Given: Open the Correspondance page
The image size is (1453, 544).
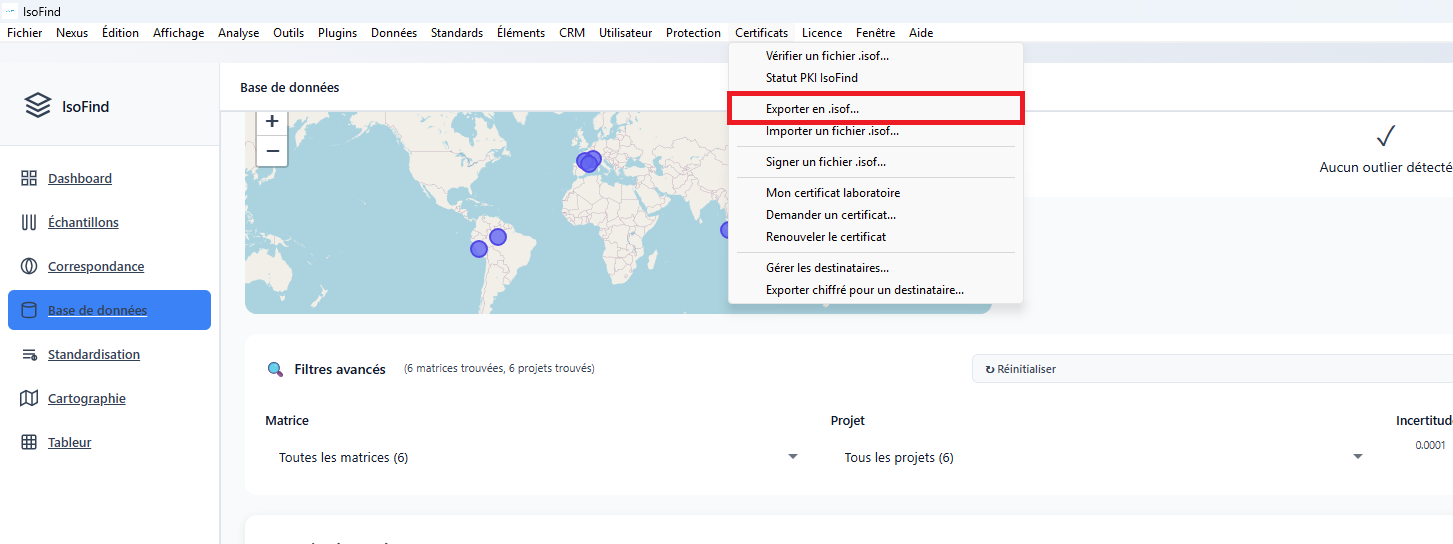Looking at the screenshot, I should pos(96,266).
